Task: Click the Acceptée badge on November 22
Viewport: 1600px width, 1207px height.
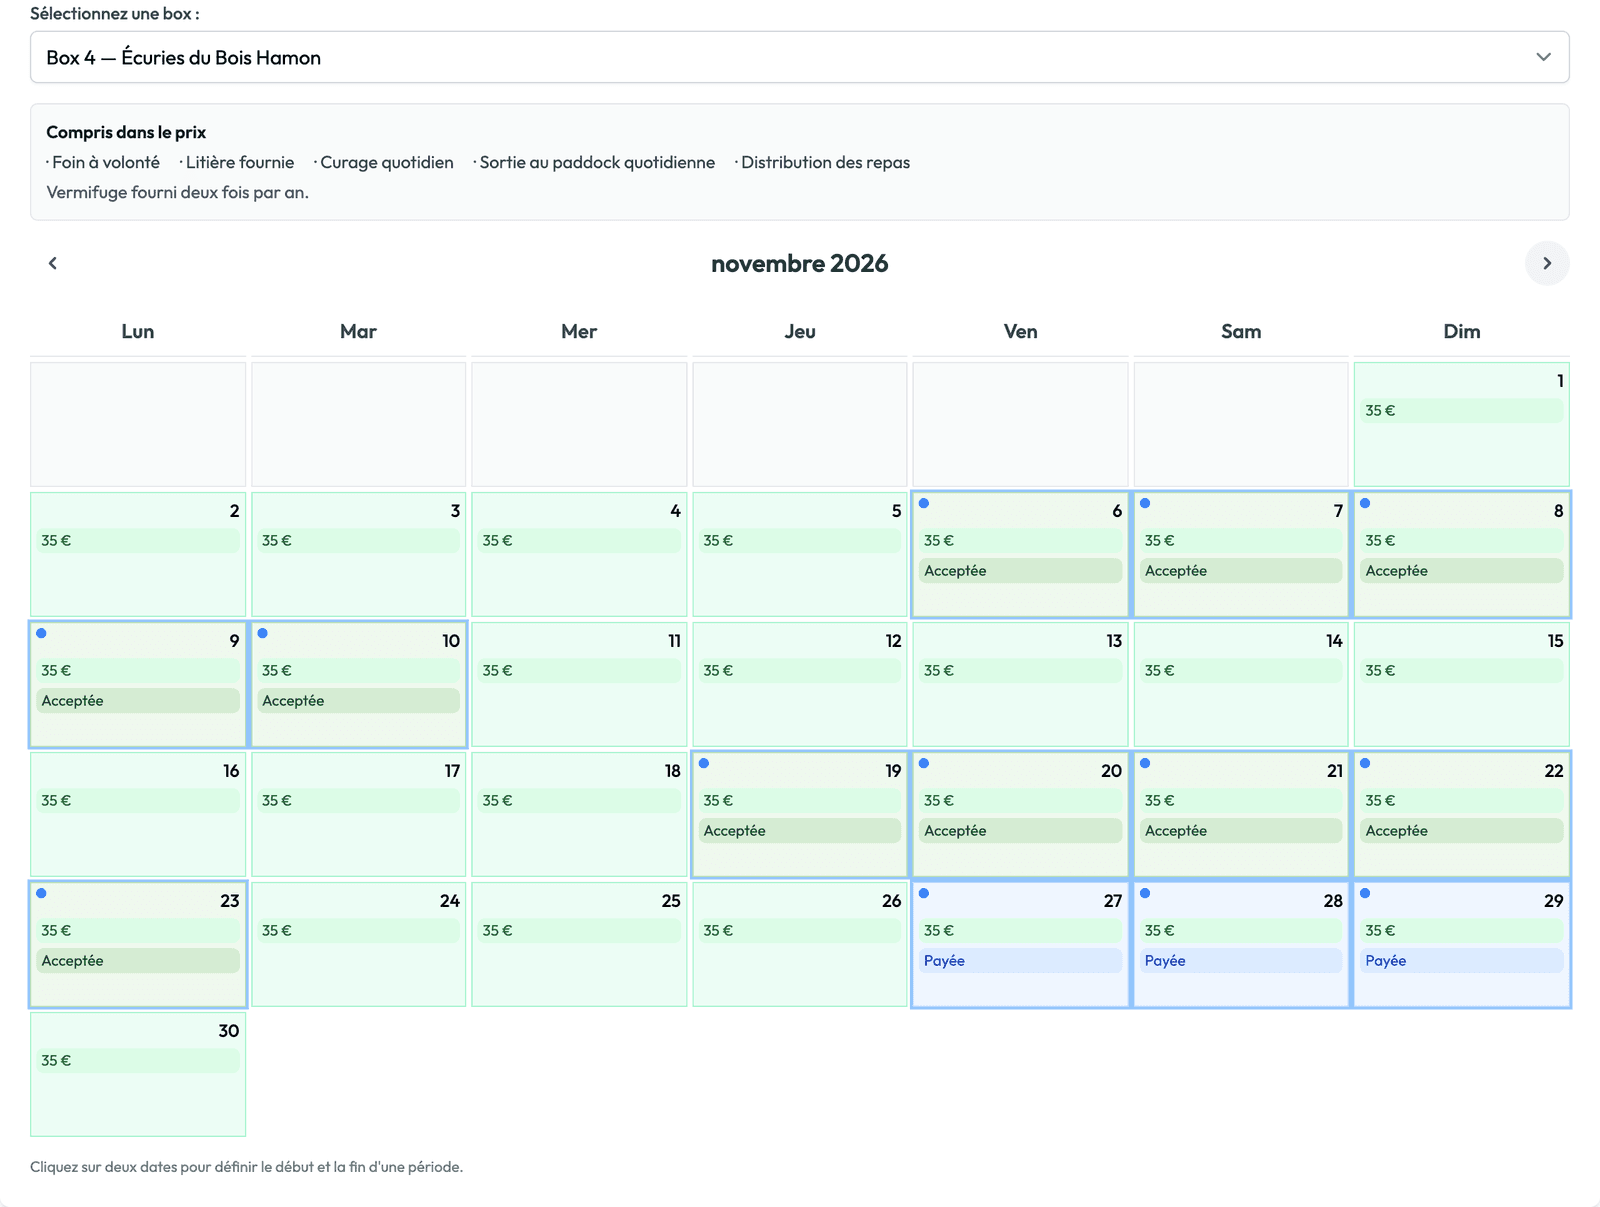Action: (x=1462, y=831)
